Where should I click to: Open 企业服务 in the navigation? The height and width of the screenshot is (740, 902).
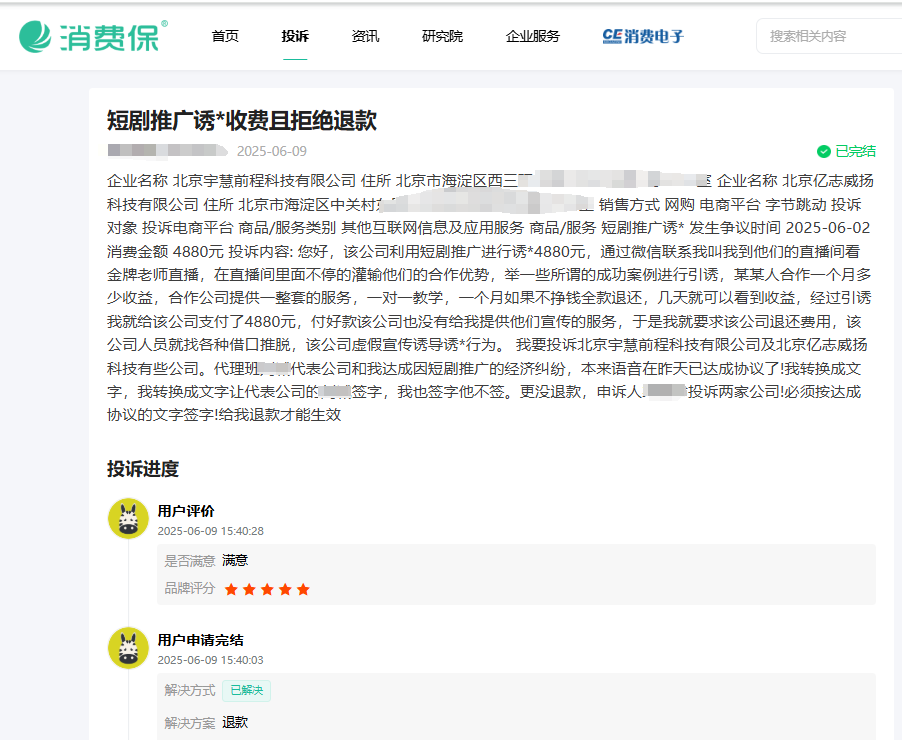point(533,36)
